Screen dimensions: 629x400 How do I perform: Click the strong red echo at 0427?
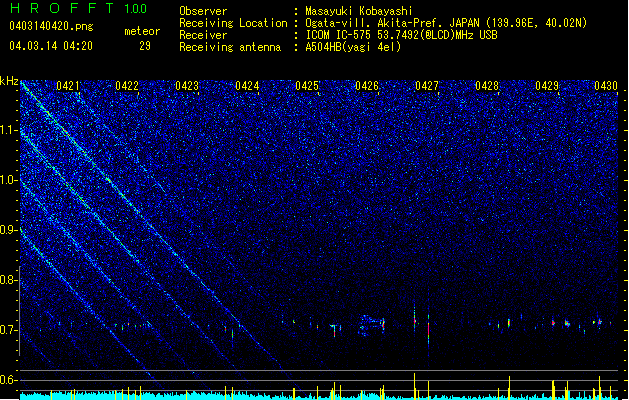click(x=428, y=330)
